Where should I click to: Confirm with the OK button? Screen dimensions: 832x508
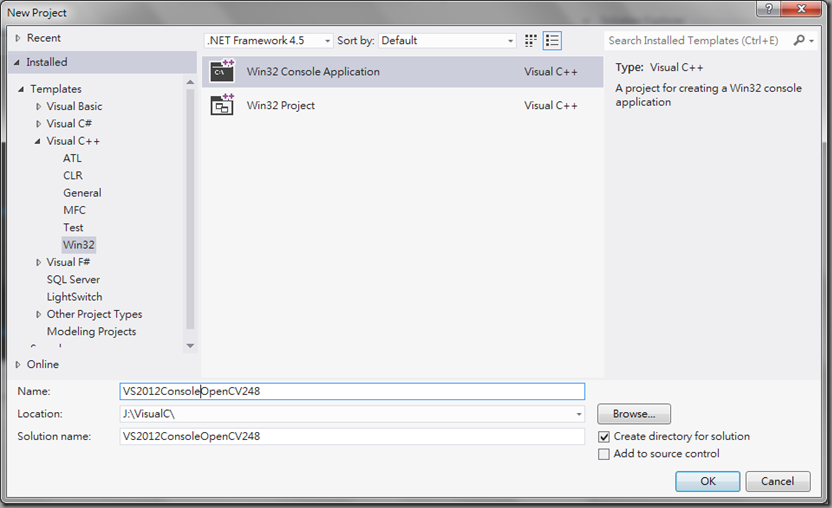click(708, 481)
